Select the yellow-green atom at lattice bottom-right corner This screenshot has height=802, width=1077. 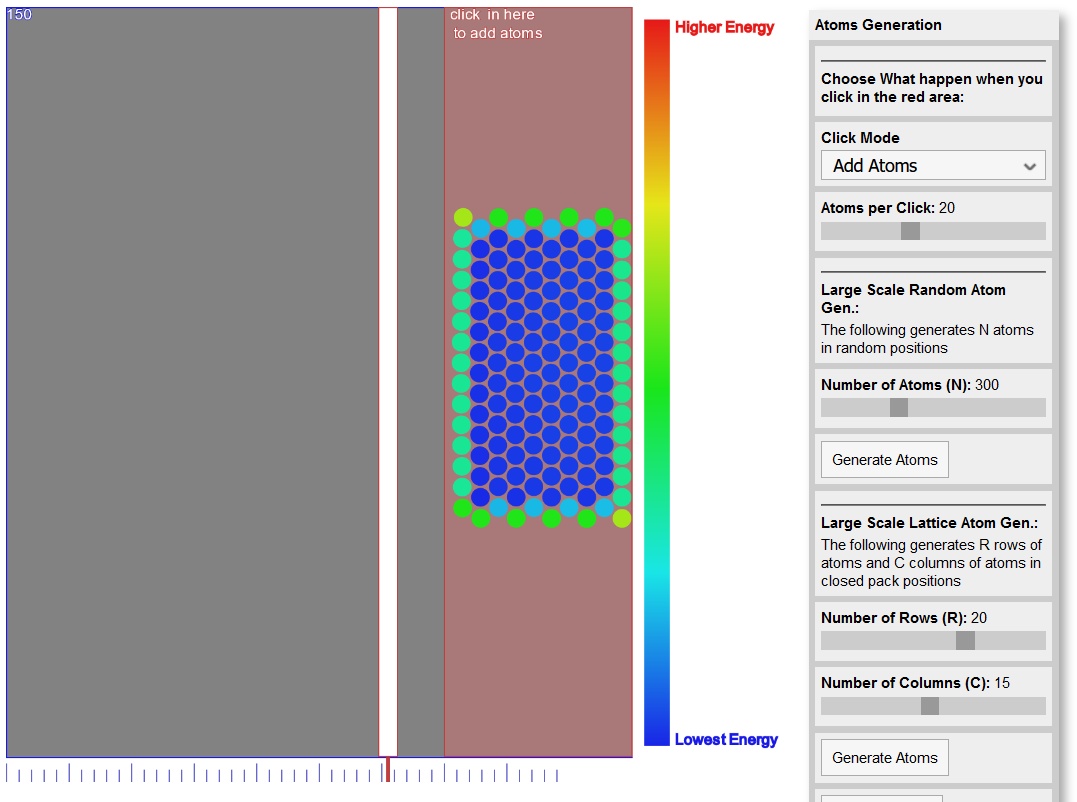[x=622, y=518]
